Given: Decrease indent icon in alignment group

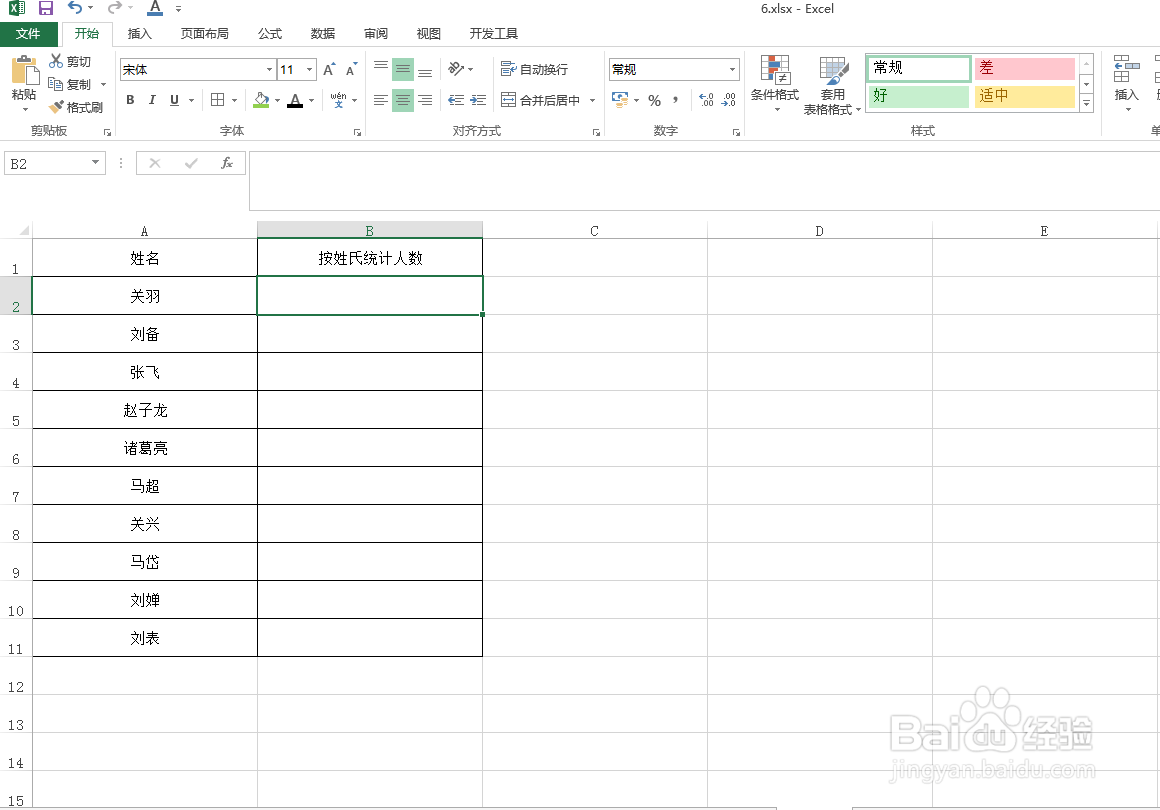Looking at the screenshot, I should tap(456, 100).
